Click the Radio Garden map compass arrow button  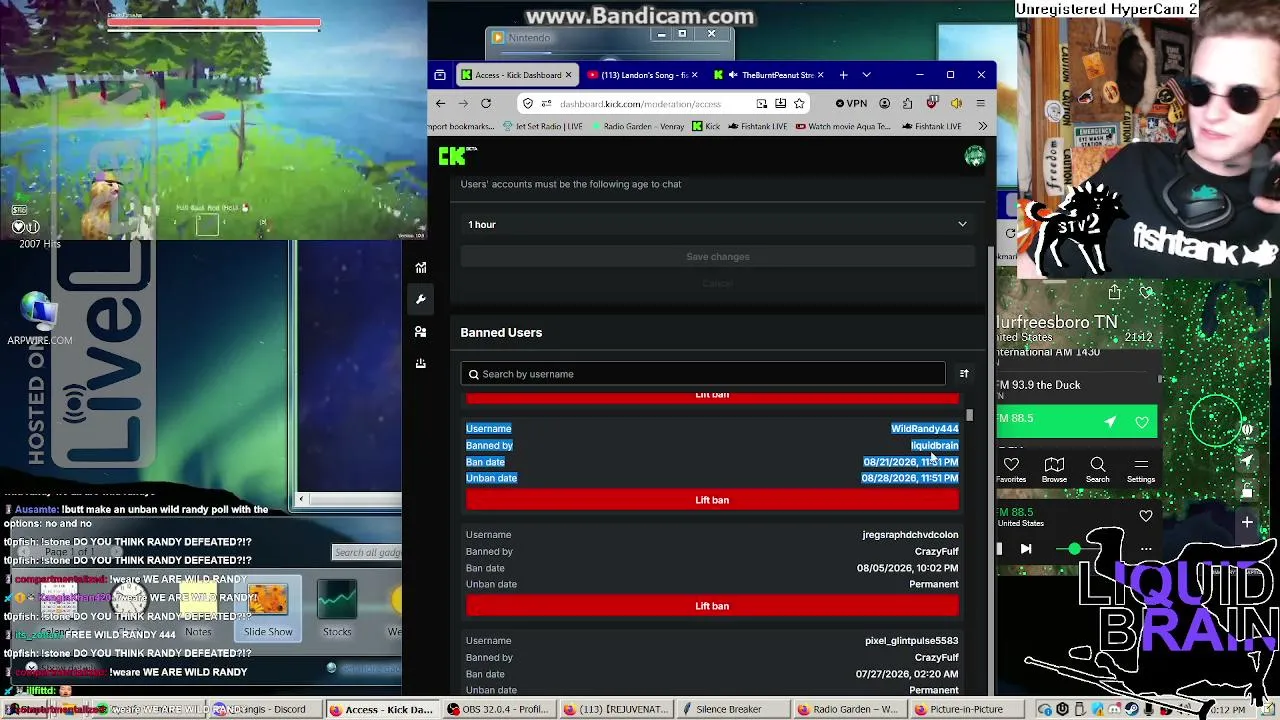pyautogui.click(x=1247, y=460)
